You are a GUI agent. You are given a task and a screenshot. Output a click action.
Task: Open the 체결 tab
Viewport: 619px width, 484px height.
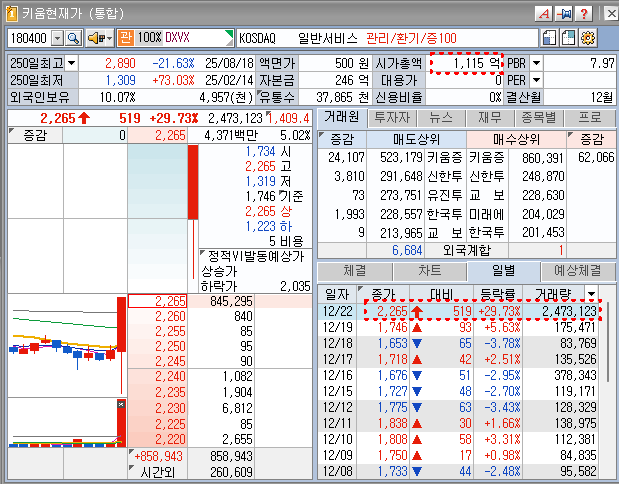click(355, 271)
